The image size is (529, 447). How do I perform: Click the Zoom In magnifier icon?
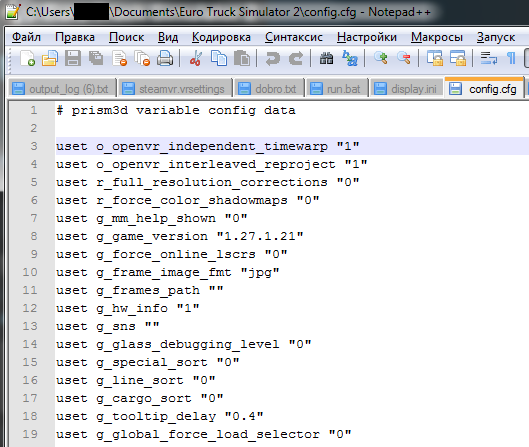(x=381, y=58)
